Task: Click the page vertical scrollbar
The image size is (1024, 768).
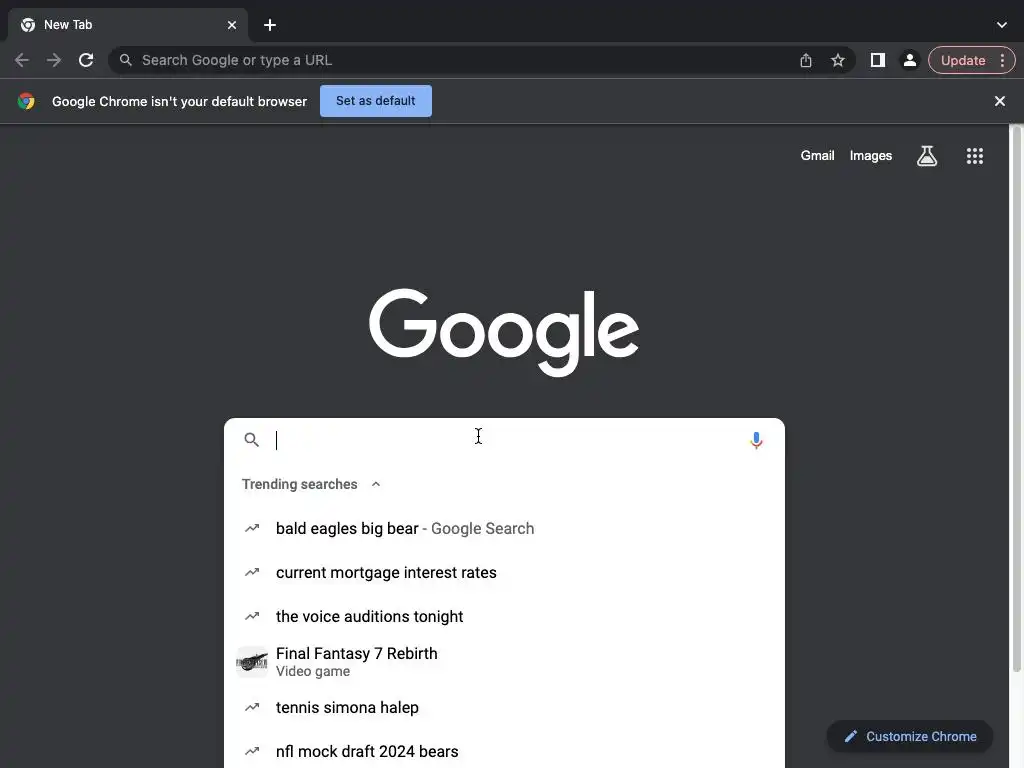Action: [x=1016, y=398]
